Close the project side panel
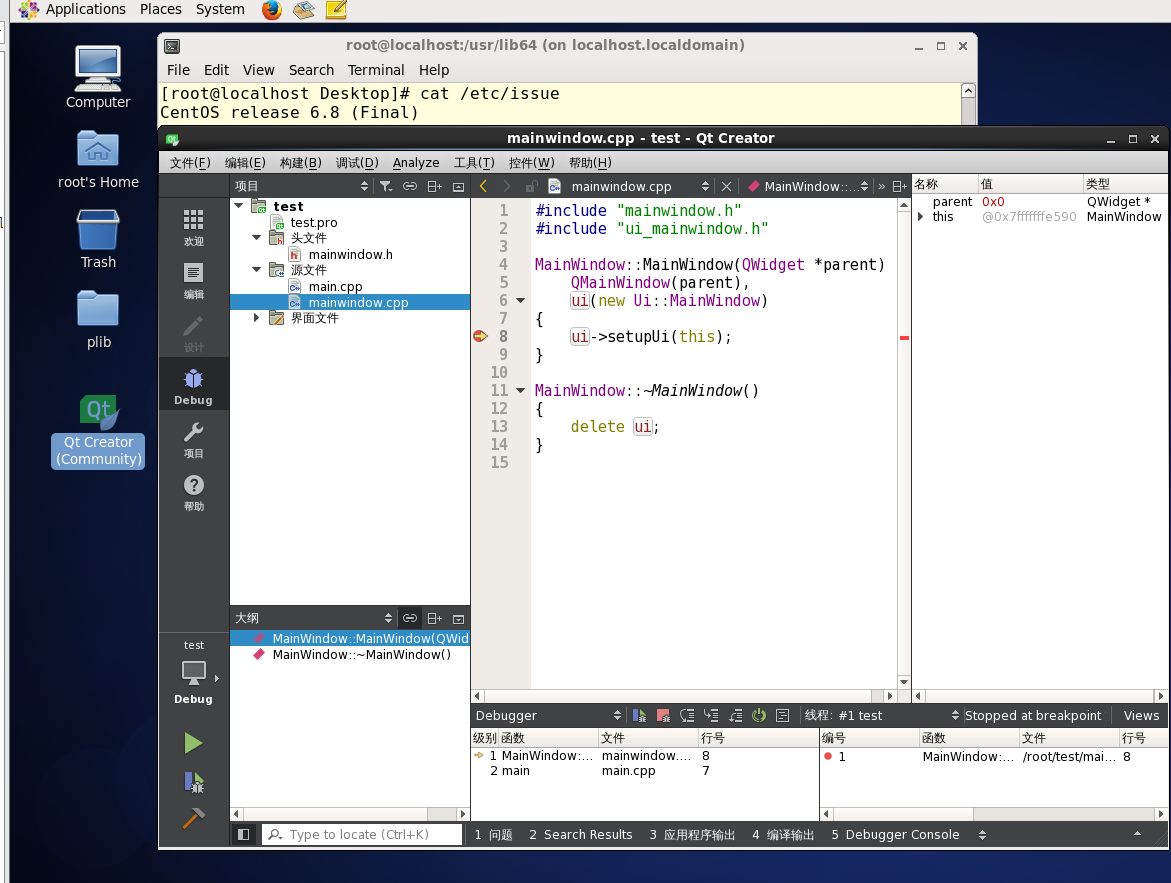Image resolution: width=1171 pixels, height=883 pixels. pyautogui.click(x=459, y=187)
